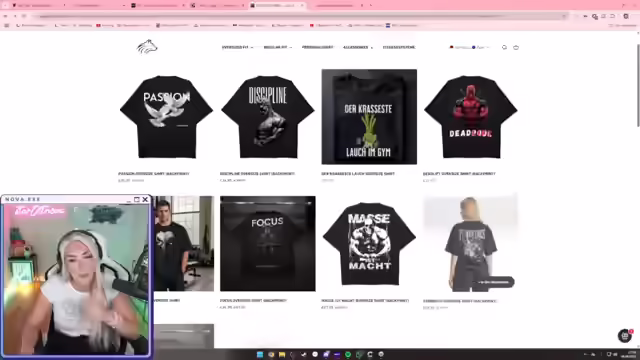Click the wolf logo in the shop header
The image size is (640, 360).
(x=147, y=47)
